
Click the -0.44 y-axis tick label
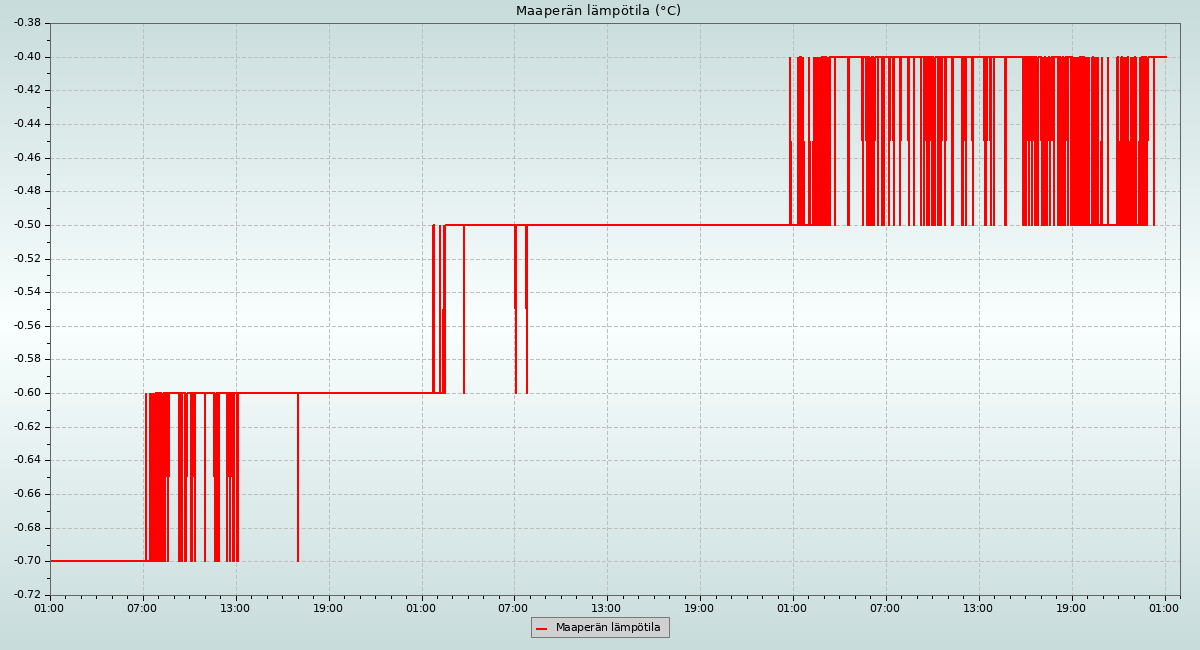point(28,124)
